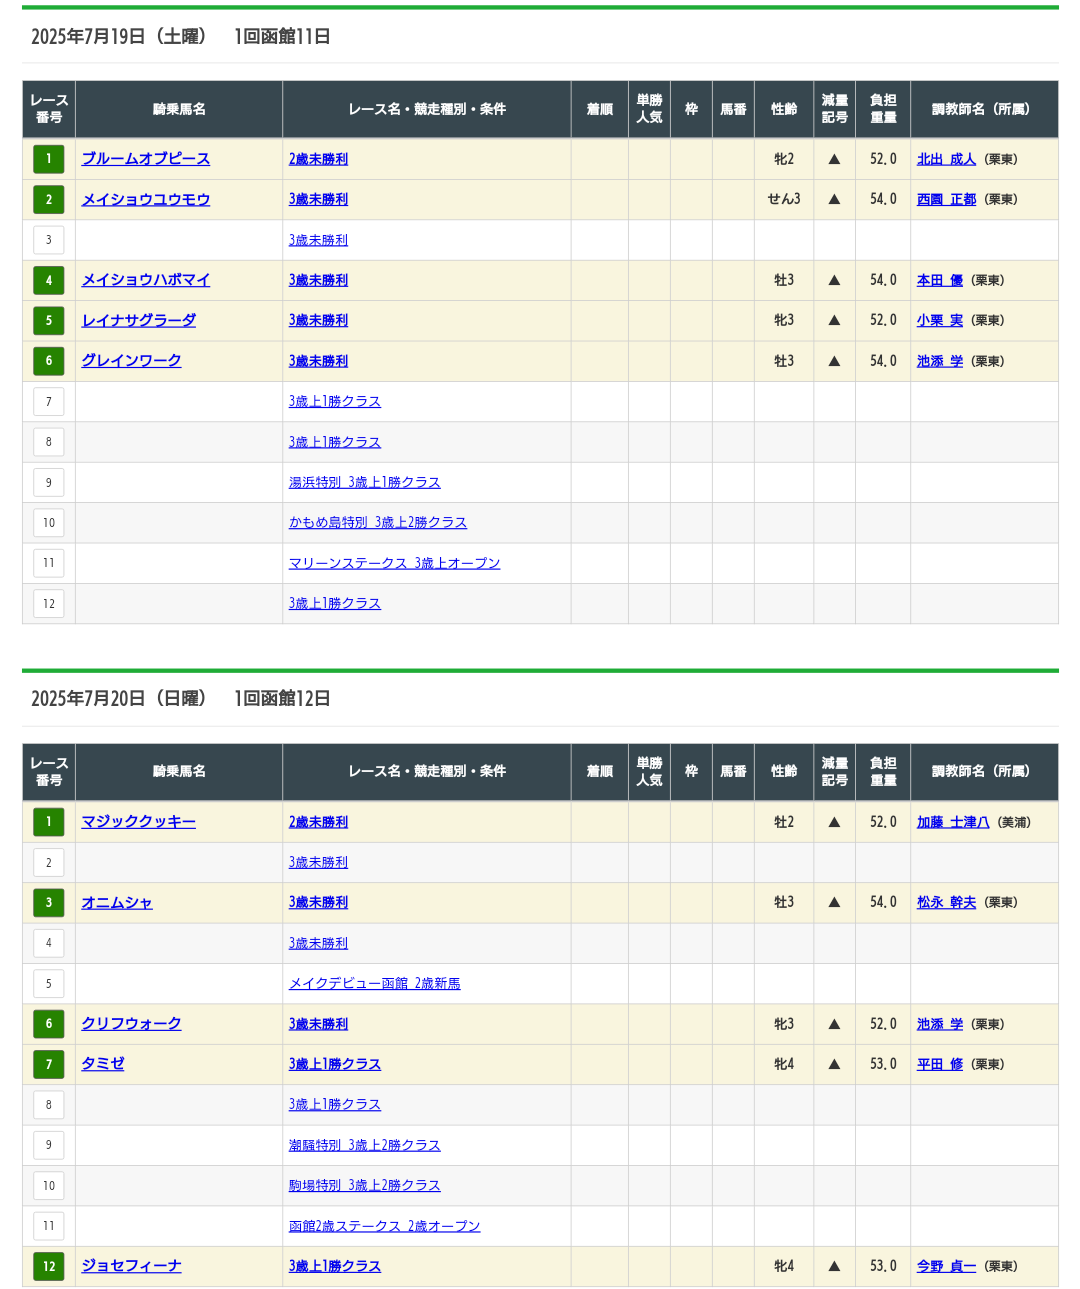Screen dimensions: 1080x1289
Task: Click せん3 cell in メイショウユウモウ row
Action: pos(784,199)
